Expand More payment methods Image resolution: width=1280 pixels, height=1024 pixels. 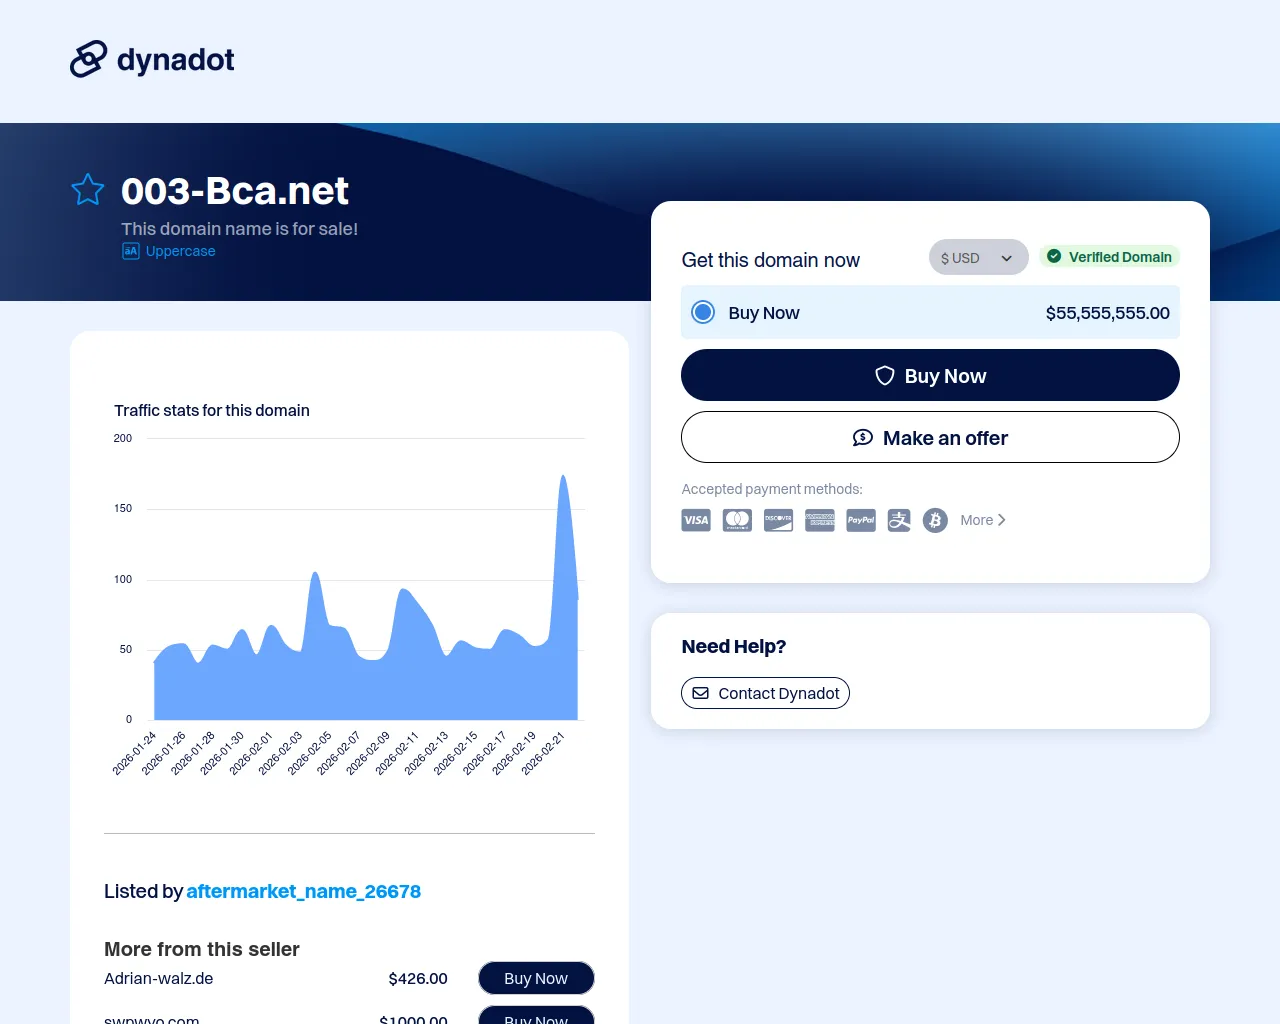tap(983, 520)
